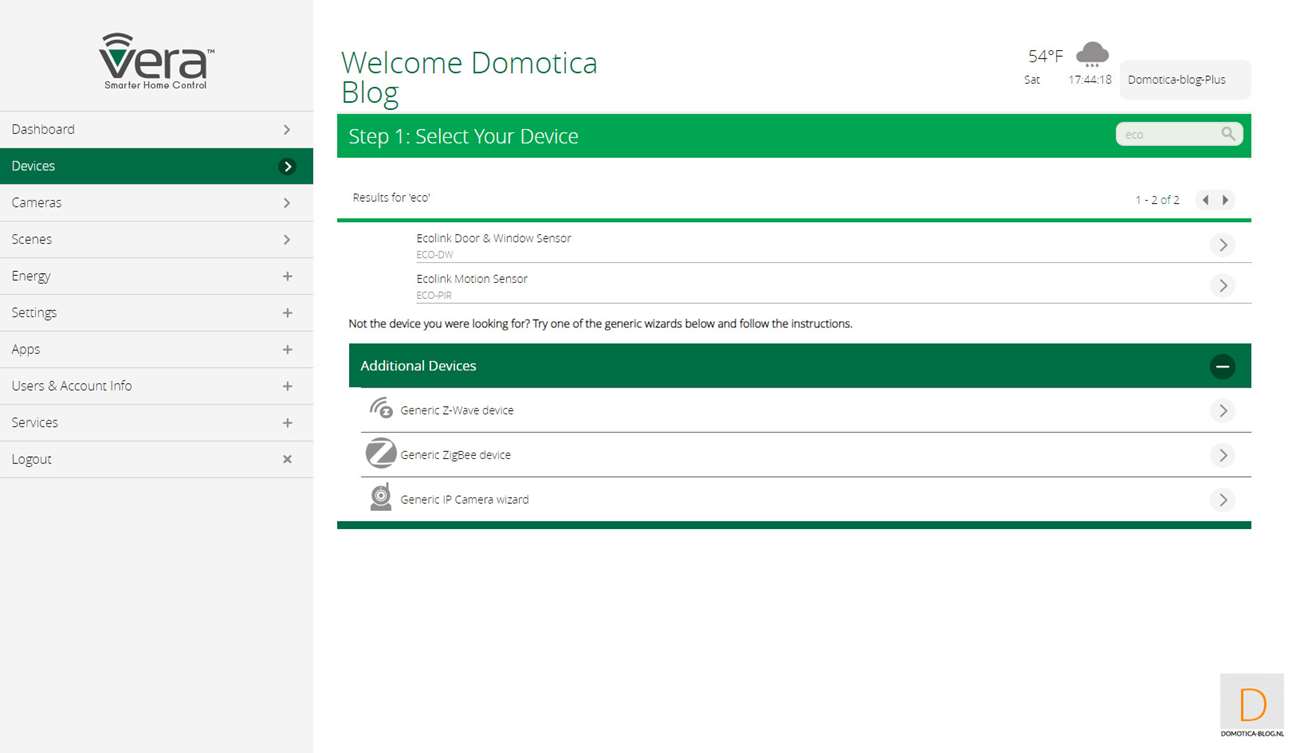The height and width of the screenshot is (753, 1300).
Task: Click the Generic Z-Wave device icon
Action: 380,409
